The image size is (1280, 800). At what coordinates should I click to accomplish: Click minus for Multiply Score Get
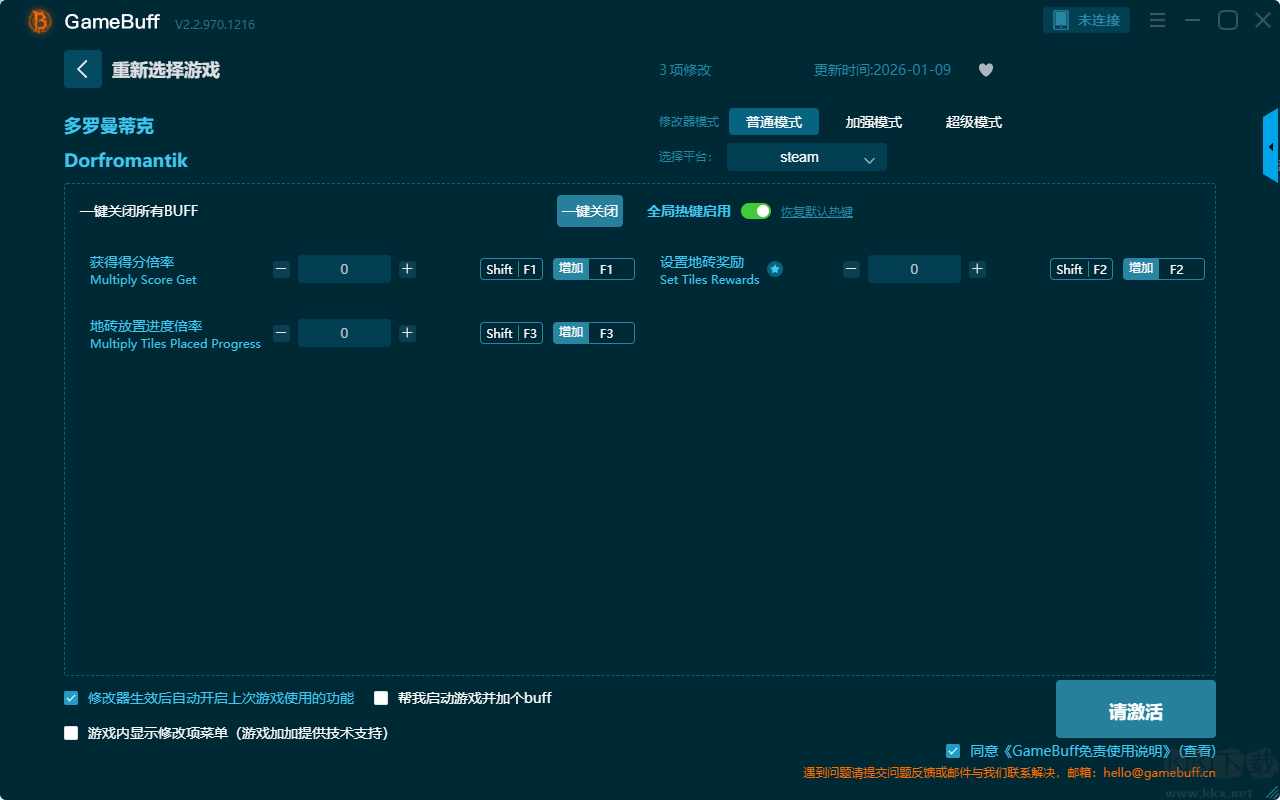pos(282,269)
